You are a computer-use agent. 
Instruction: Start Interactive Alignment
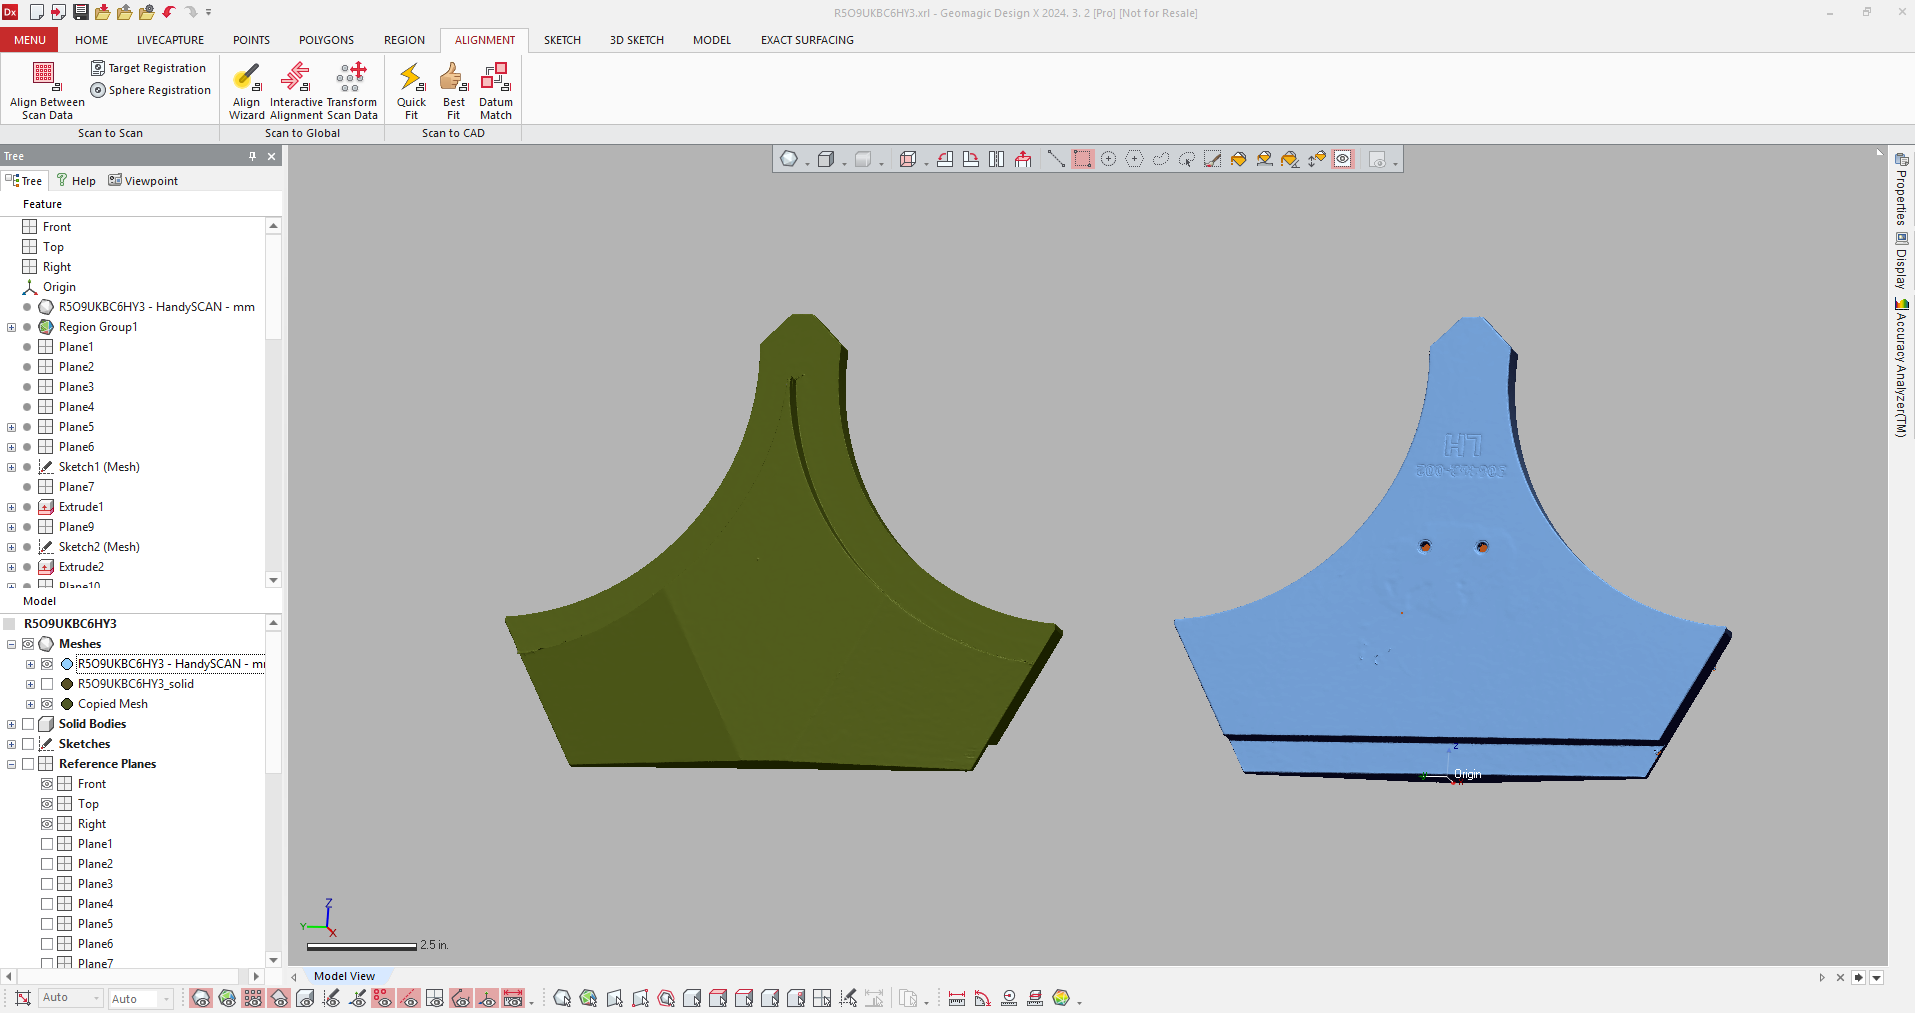[x=297, y=90]
